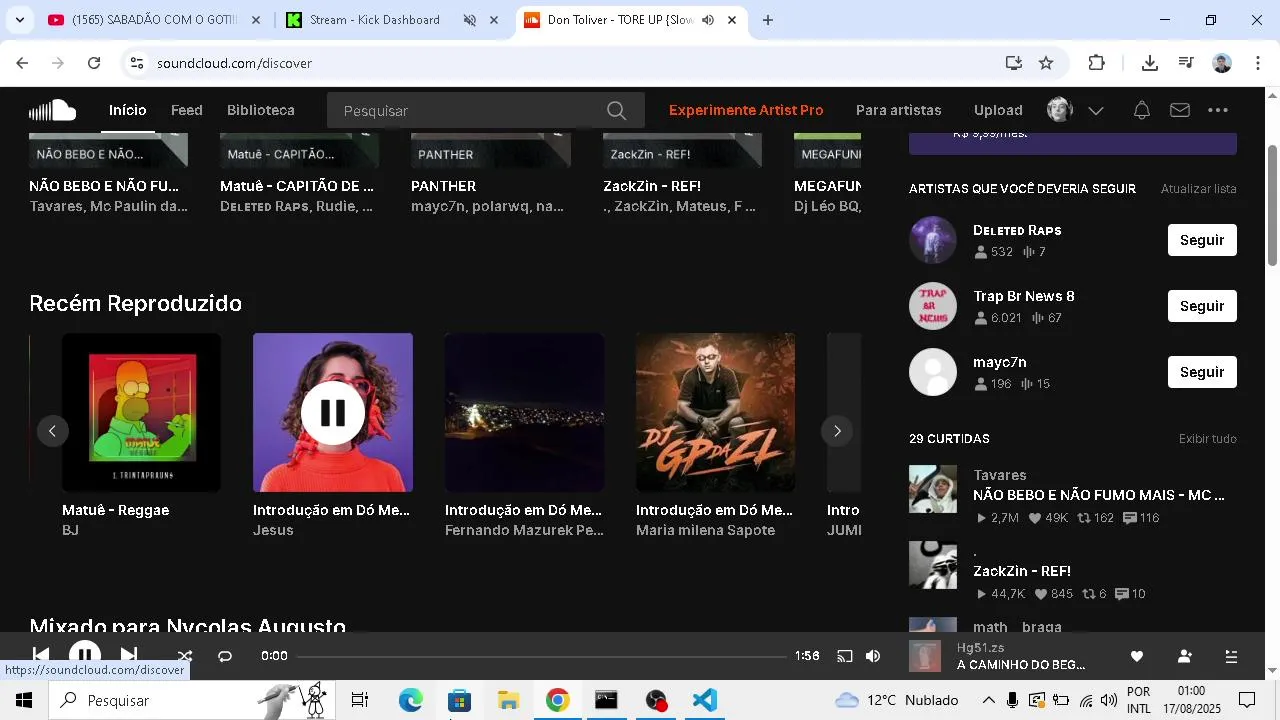Viewport: 1280px width, 720px height.
Task: Click Exibir tudo for curtidas
Action: point(1208,439)
